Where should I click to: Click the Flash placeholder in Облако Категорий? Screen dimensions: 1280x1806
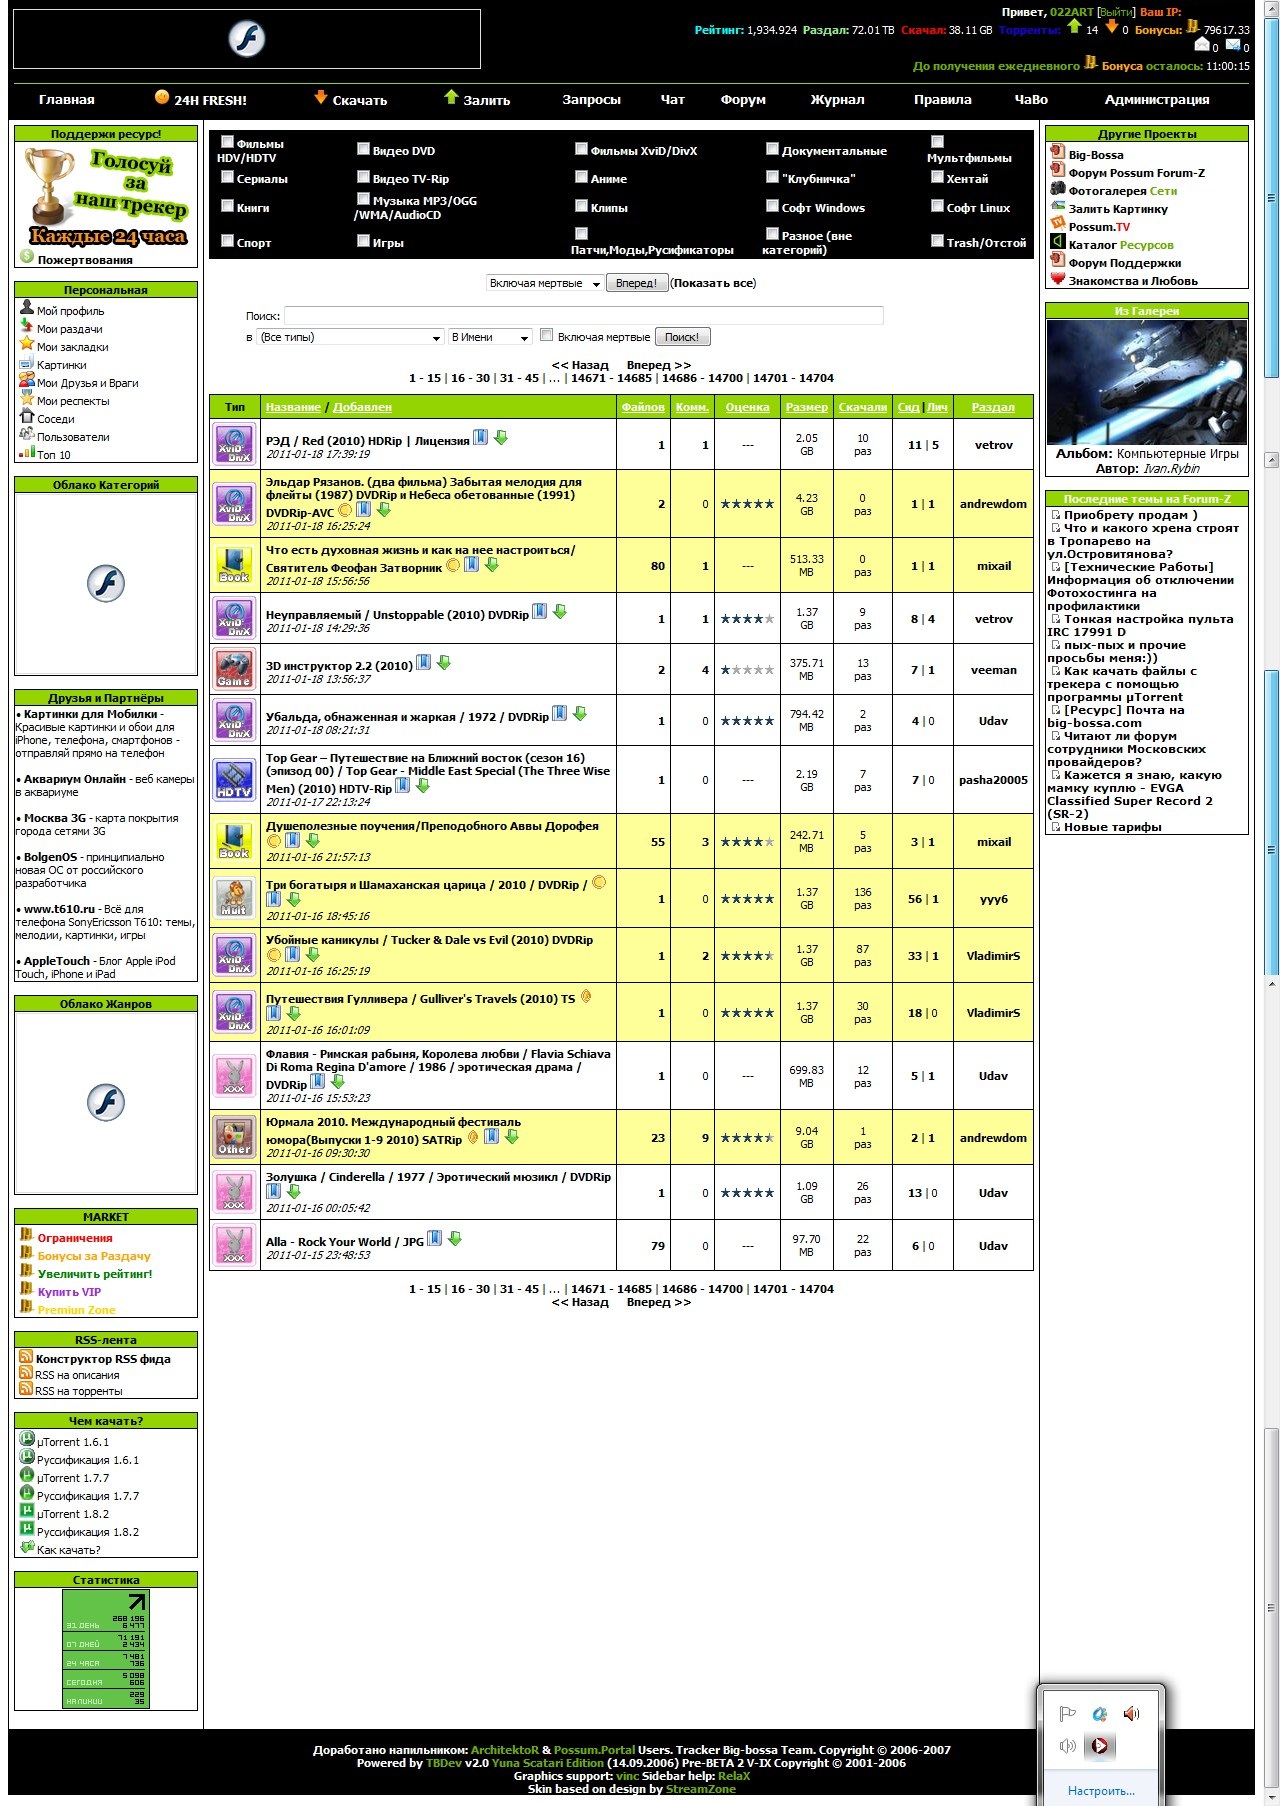[x=106, y=583]
